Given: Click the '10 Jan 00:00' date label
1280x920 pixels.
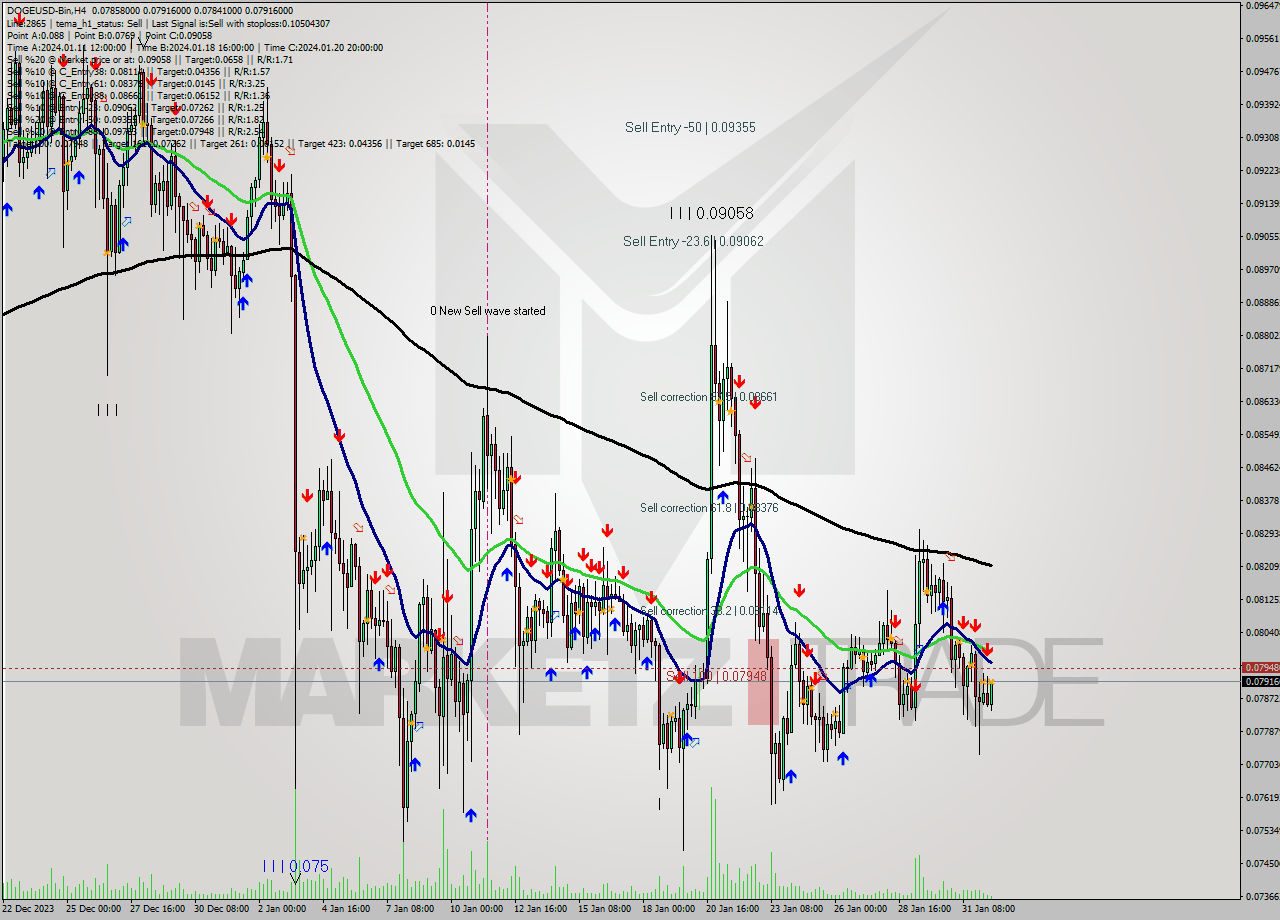Looking at the screenshot, I should [x=476, y=909].
